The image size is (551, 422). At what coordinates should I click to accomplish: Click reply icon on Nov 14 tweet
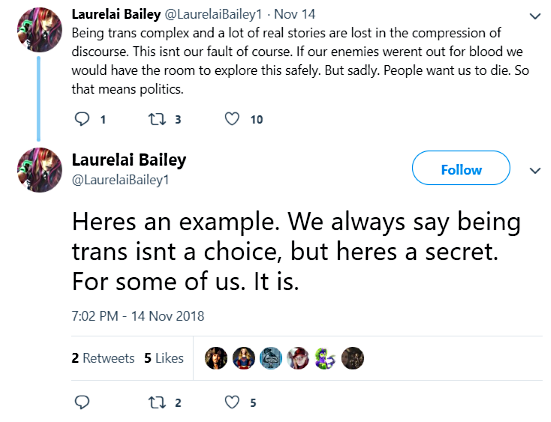[x=82, y=119]
